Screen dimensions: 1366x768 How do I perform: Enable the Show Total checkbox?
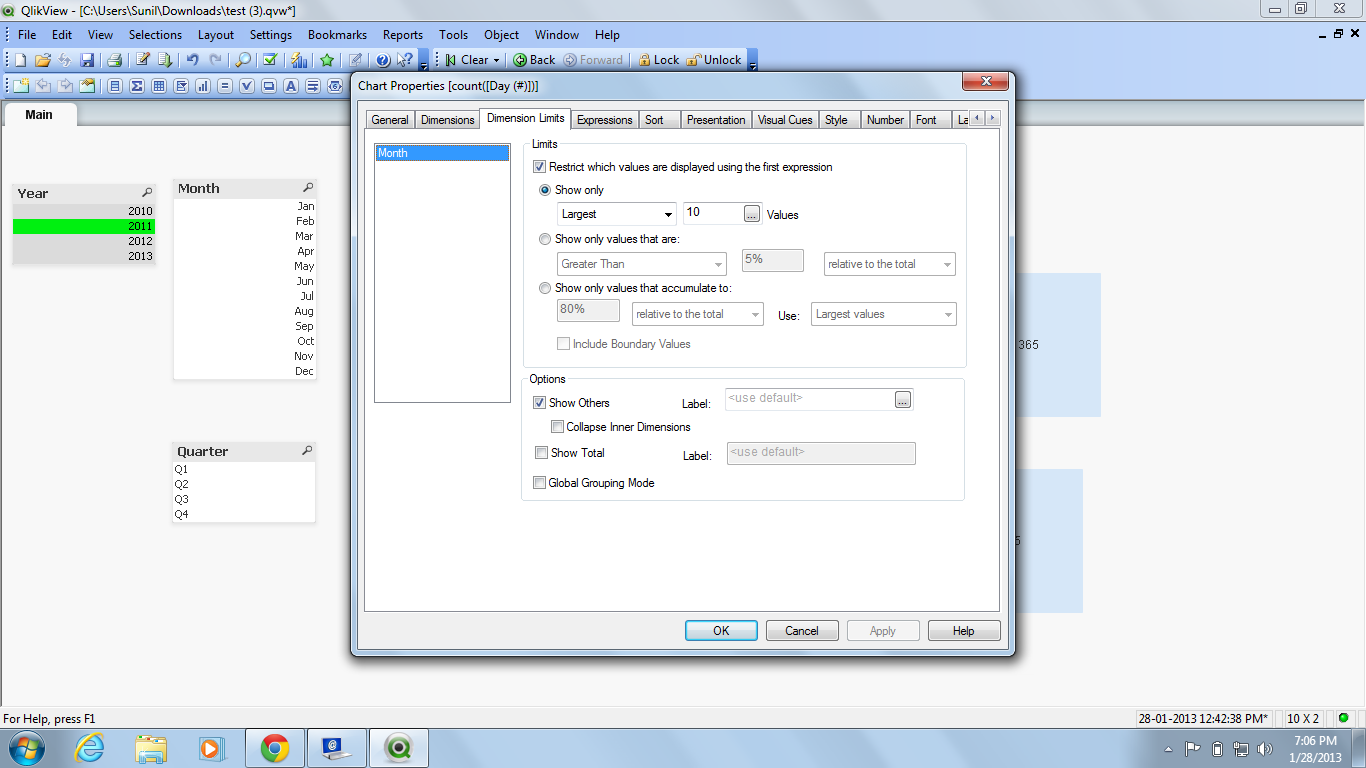(541, 453)
